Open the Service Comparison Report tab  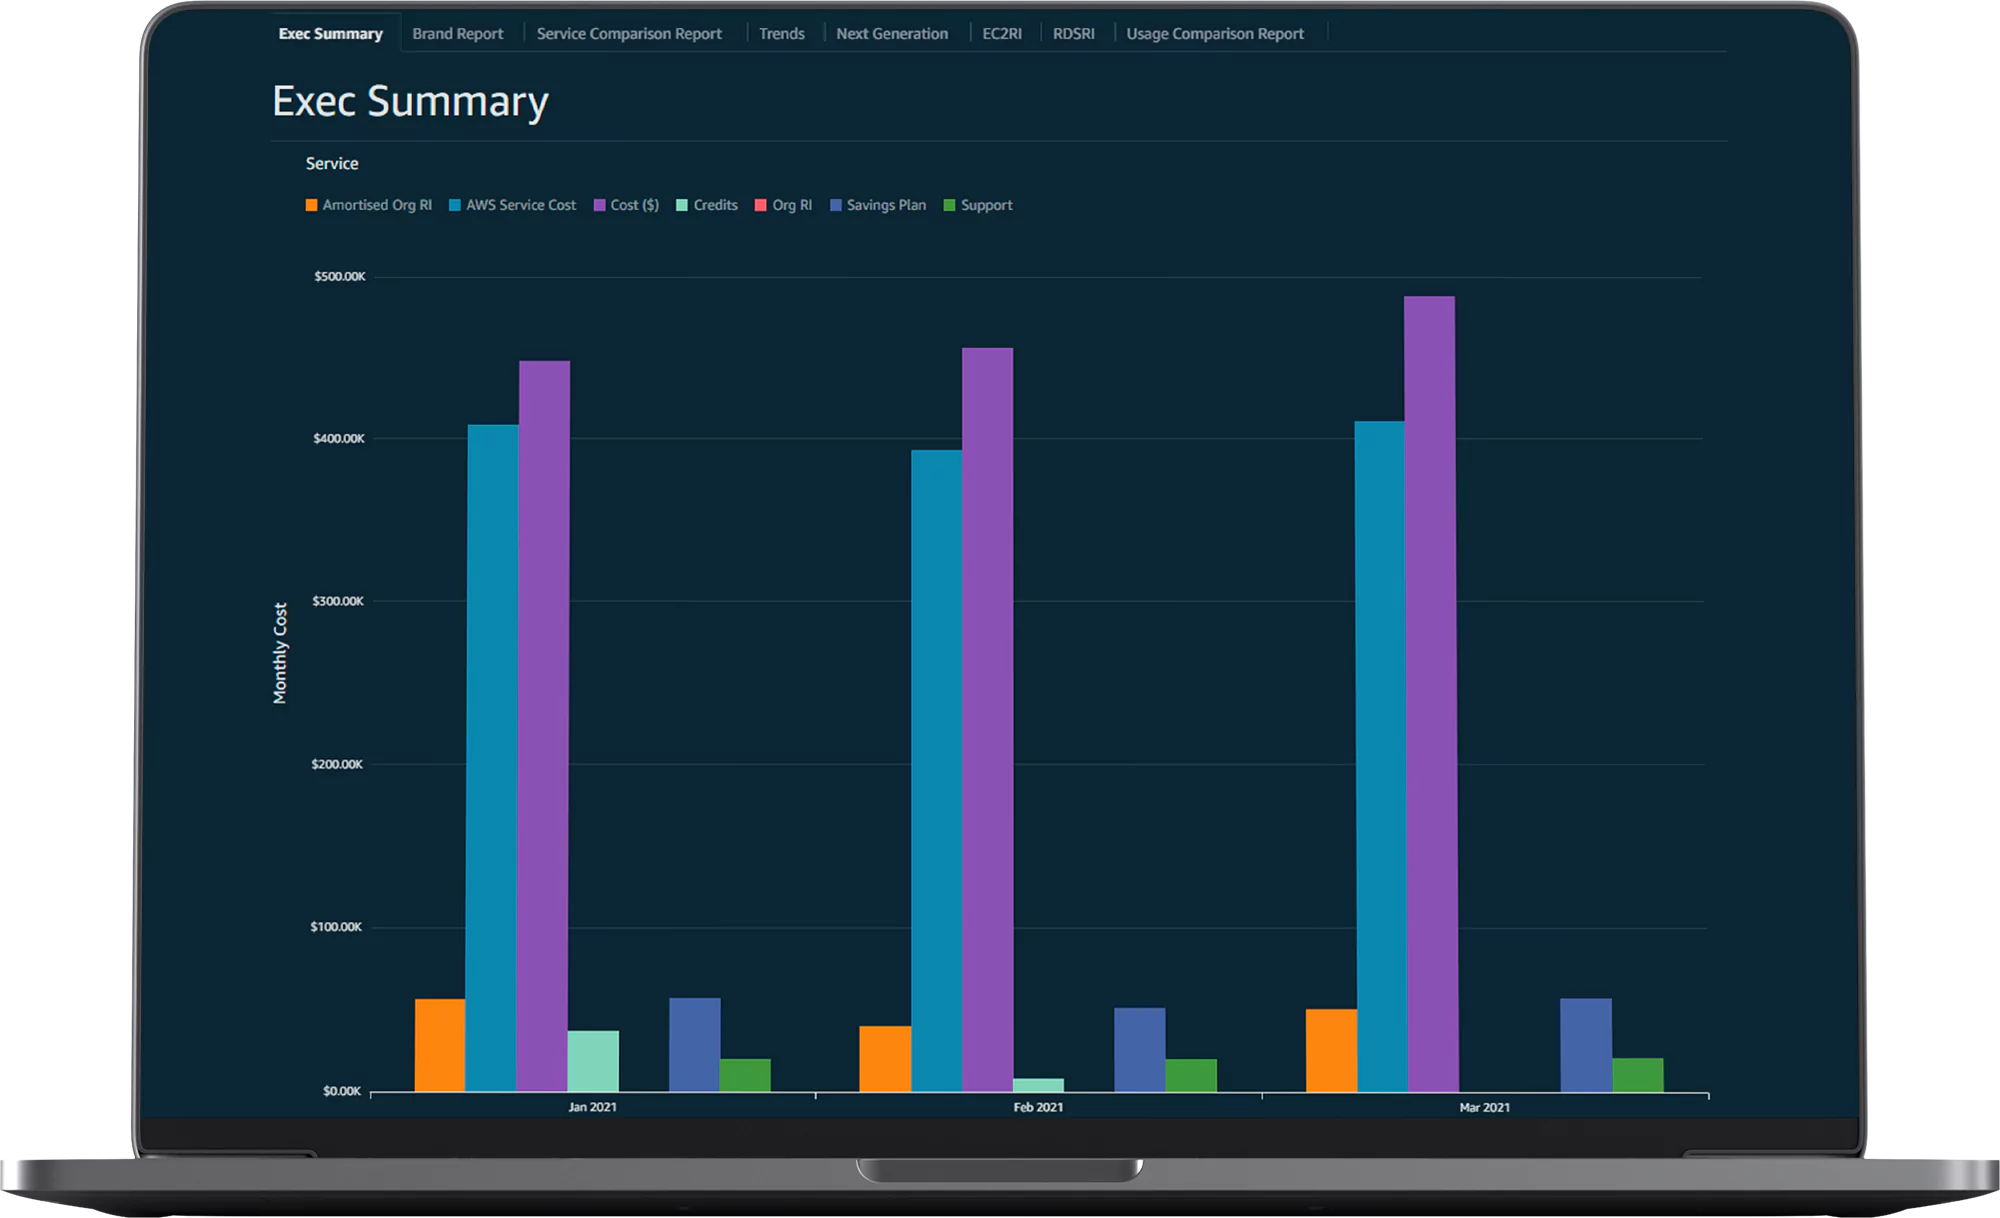(629, 34)
